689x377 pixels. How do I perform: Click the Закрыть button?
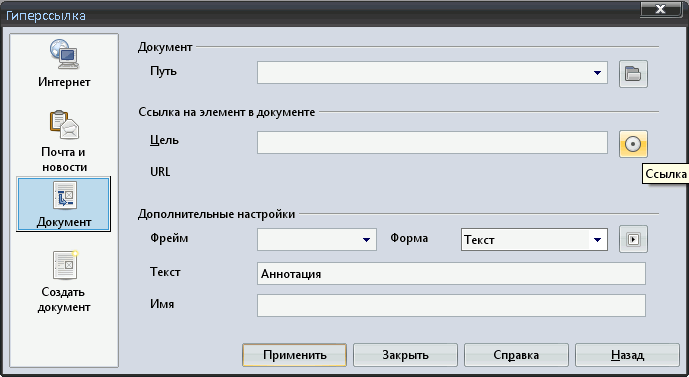(x=405, y=355)
